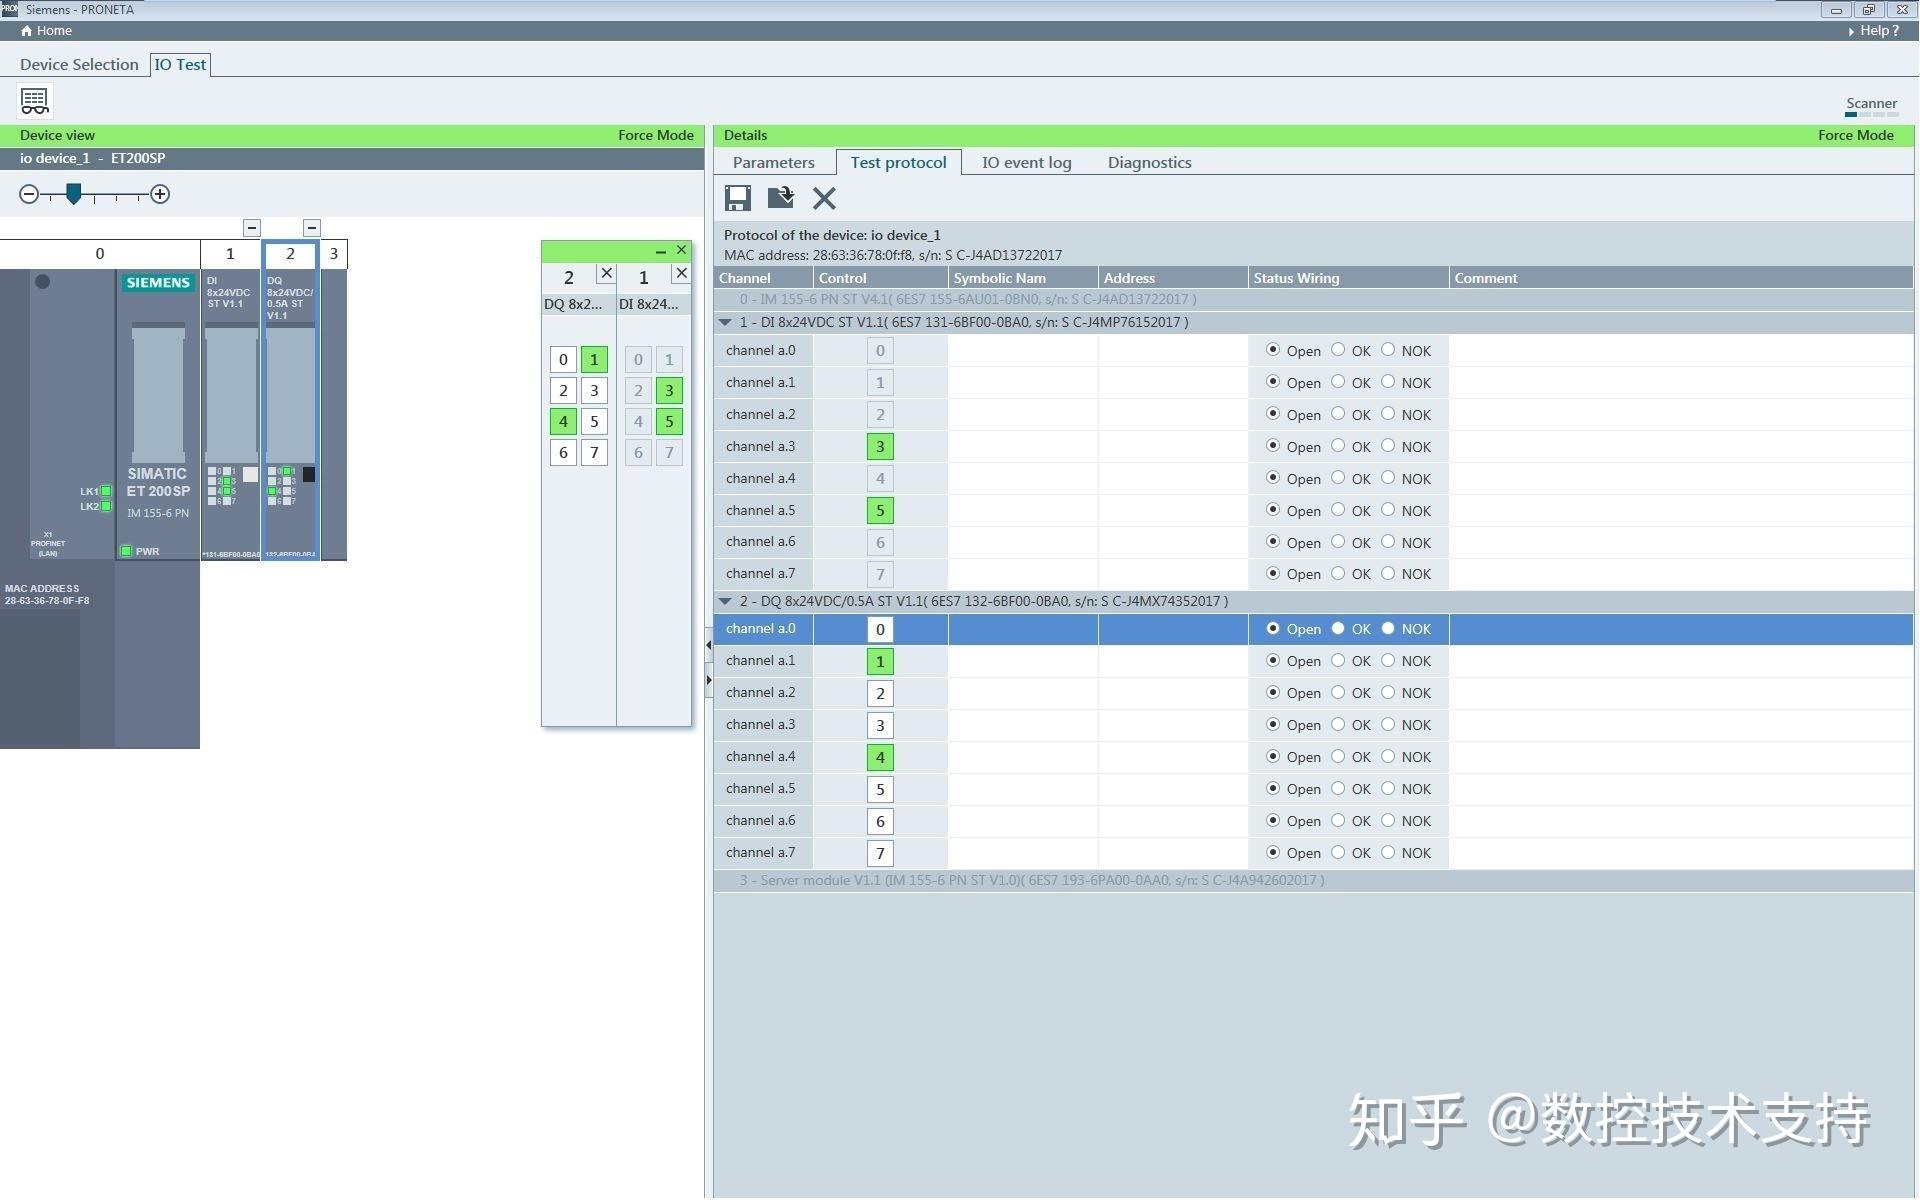Collapse slot 2 module in device view

(x=312, y=228)
